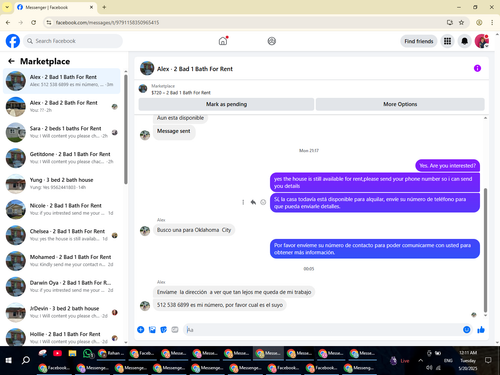The height and width of the screenshot is (375, 500).
Task: Choose a GIF in the composer
Action: (175, 330)
